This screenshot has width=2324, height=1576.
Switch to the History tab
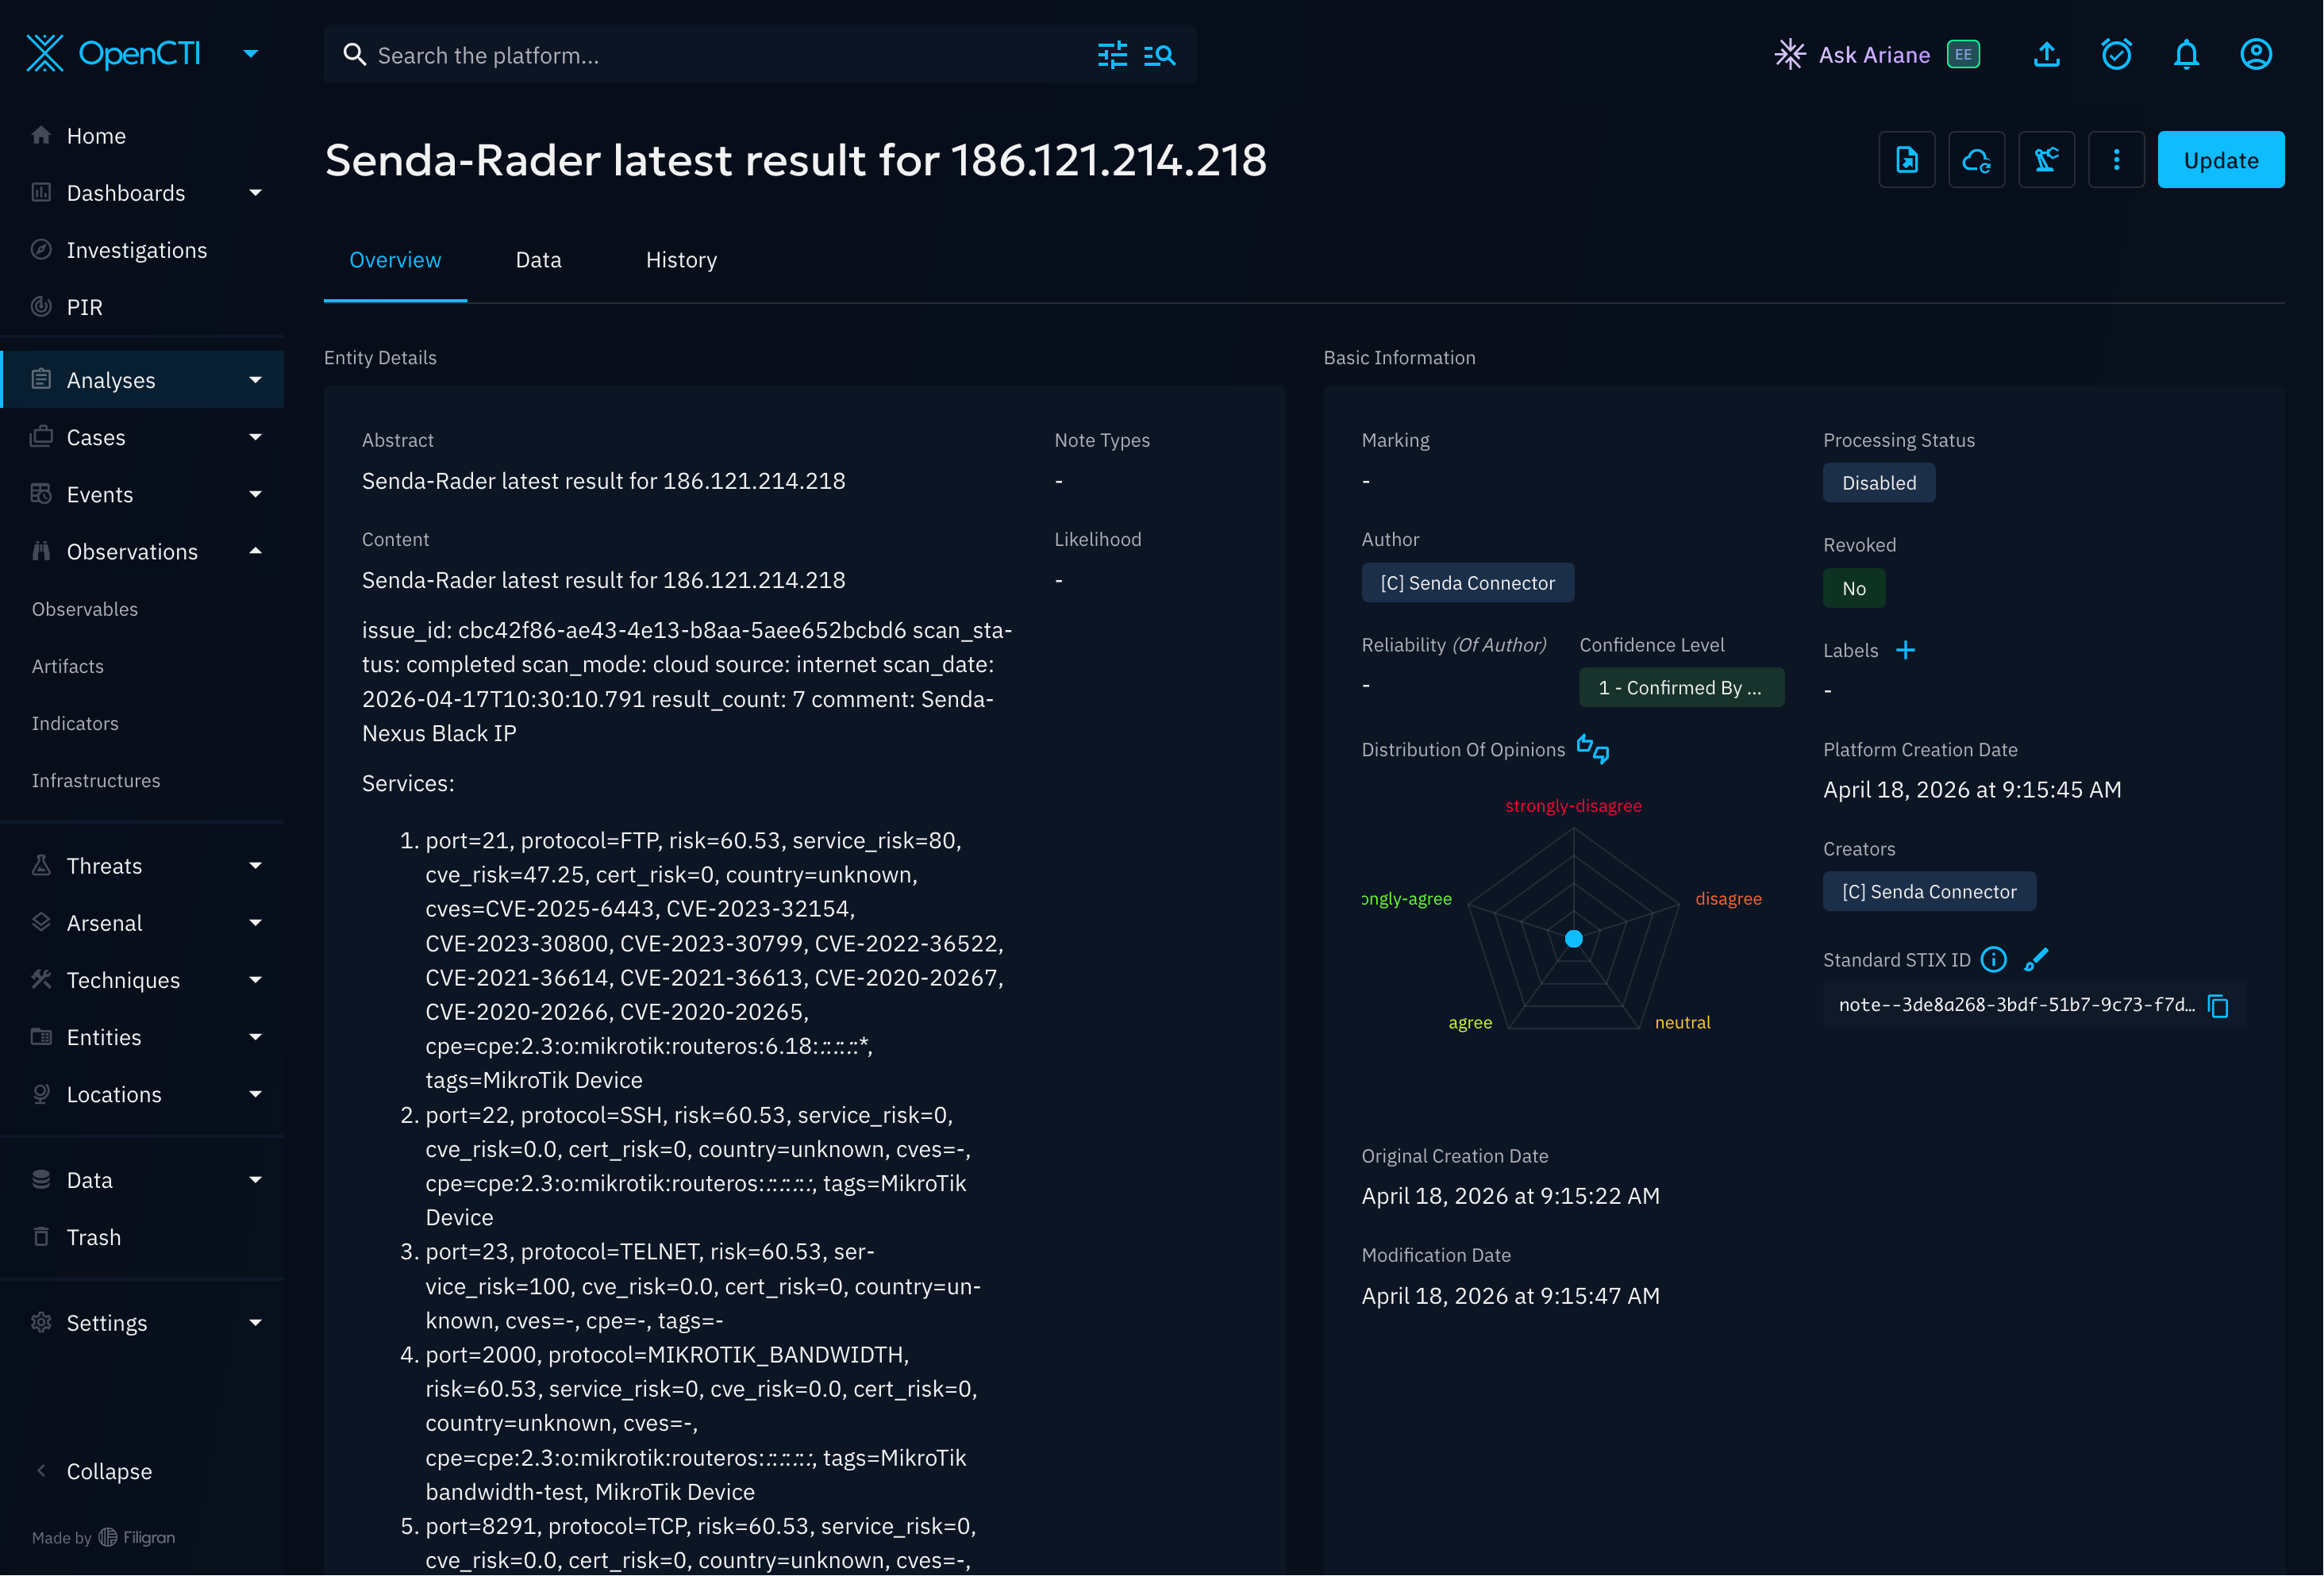(681, 260)
